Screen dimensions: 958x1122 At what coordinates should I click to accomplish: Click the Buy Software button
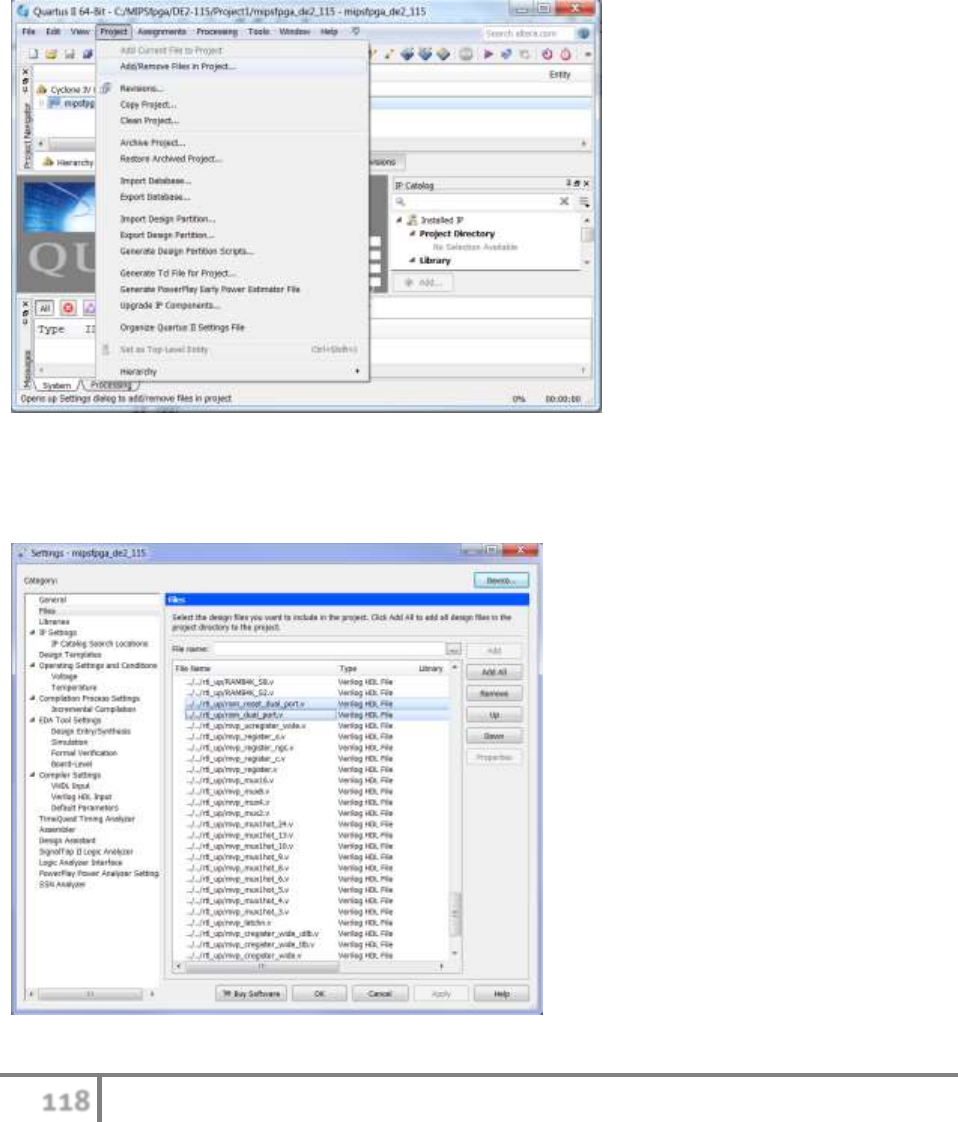coord(251,994)
